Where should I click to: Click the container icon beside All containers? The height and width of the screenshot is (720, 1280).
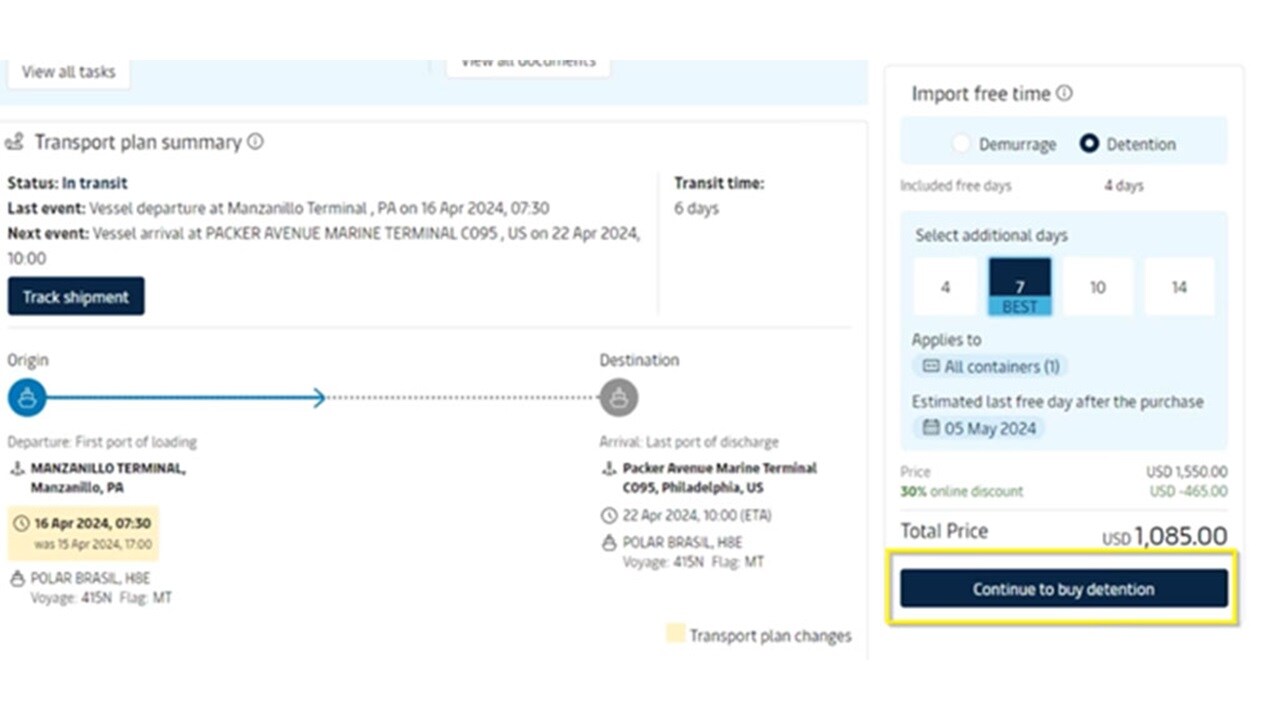pos(931,366)
